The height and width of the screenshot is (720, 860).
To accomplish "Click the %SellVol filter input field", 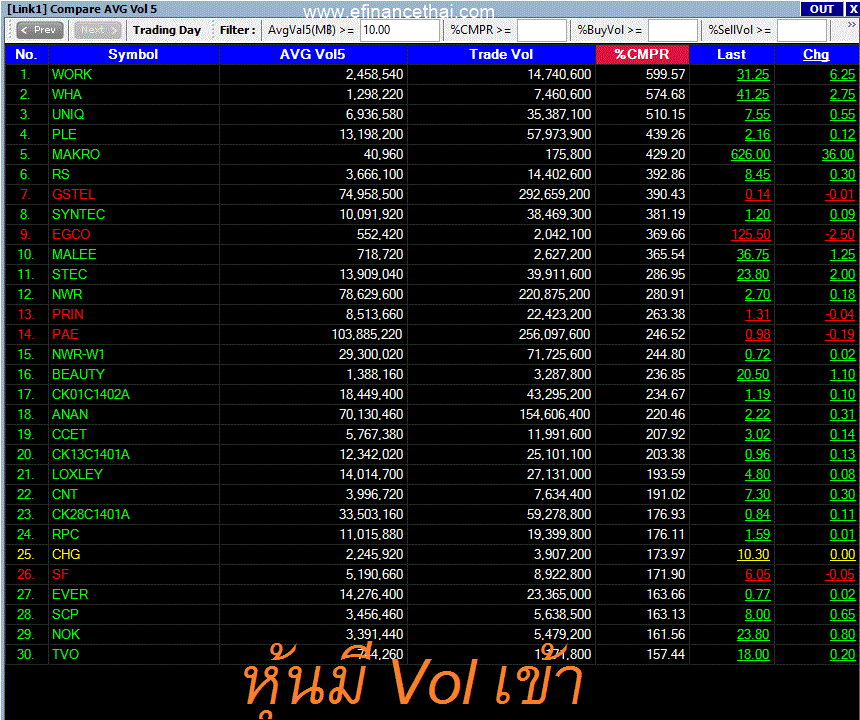I will (802, 30).
